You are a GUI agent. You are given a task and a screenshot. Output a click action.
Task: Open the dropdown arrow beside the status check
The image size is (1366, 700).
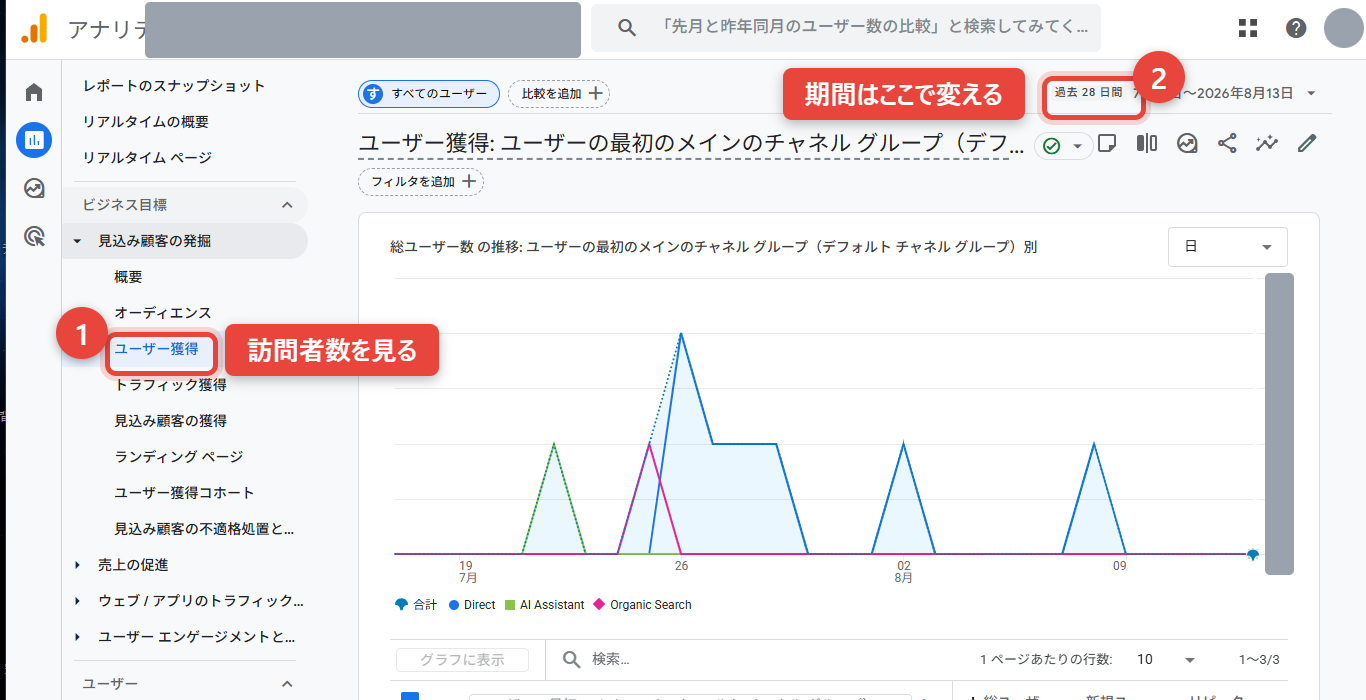click(1078, 146)
